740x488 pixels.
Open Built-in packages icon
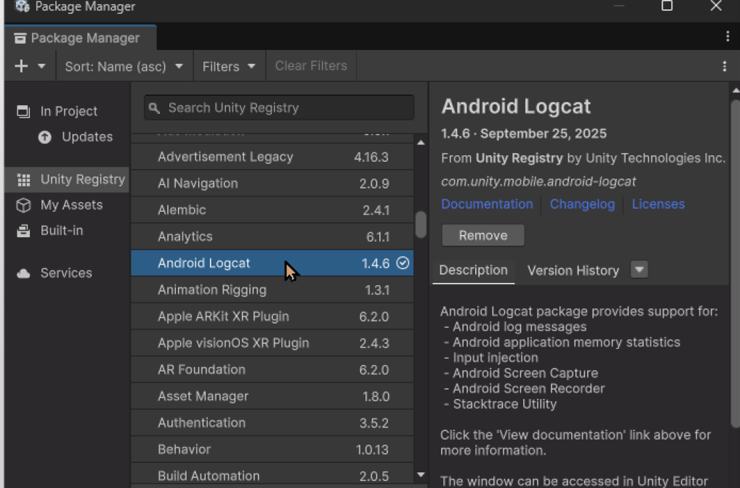tap(23, 231)
